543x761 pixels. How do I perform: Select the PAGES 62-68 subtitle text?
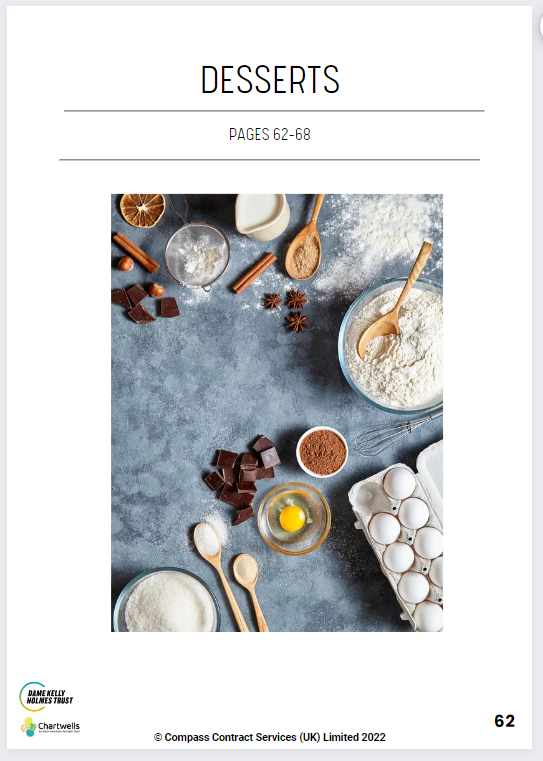270,134
